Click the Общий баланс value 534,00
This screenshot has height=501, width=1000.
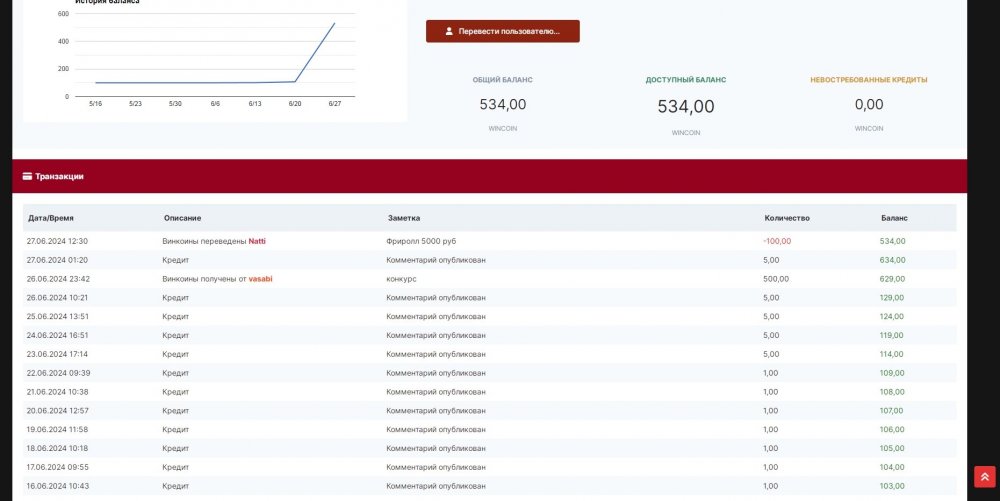502,104
